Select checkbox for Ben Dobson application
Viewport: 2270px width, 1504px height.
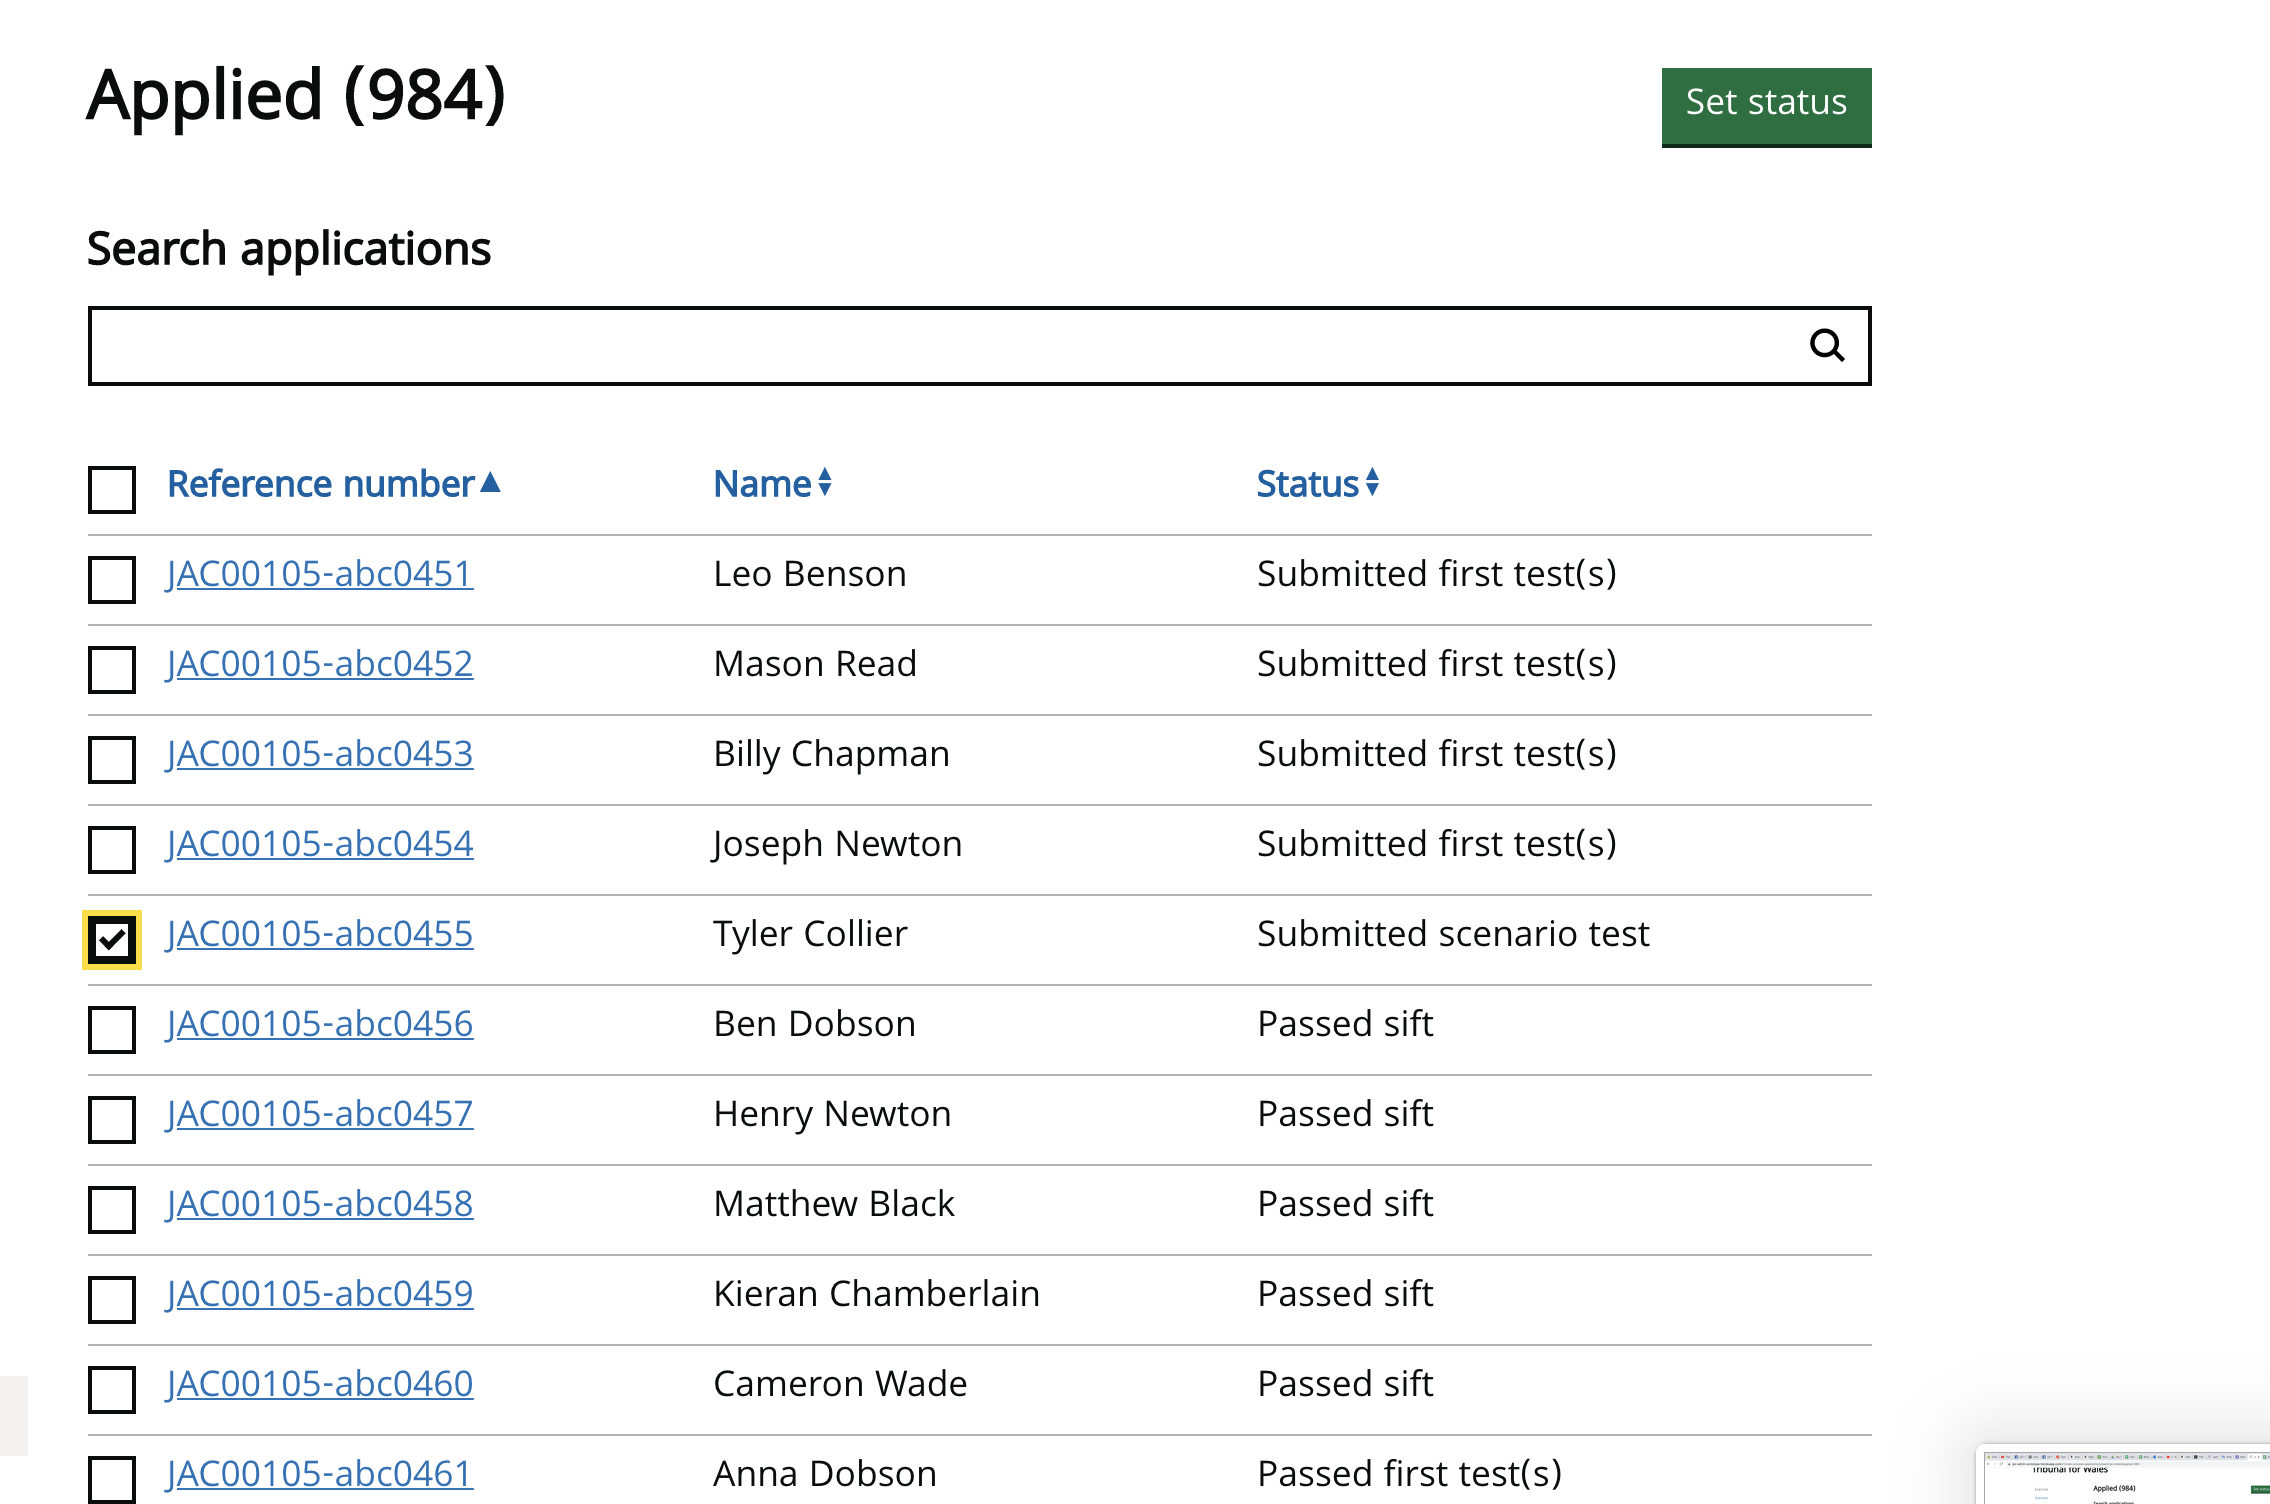(111, 1024)
